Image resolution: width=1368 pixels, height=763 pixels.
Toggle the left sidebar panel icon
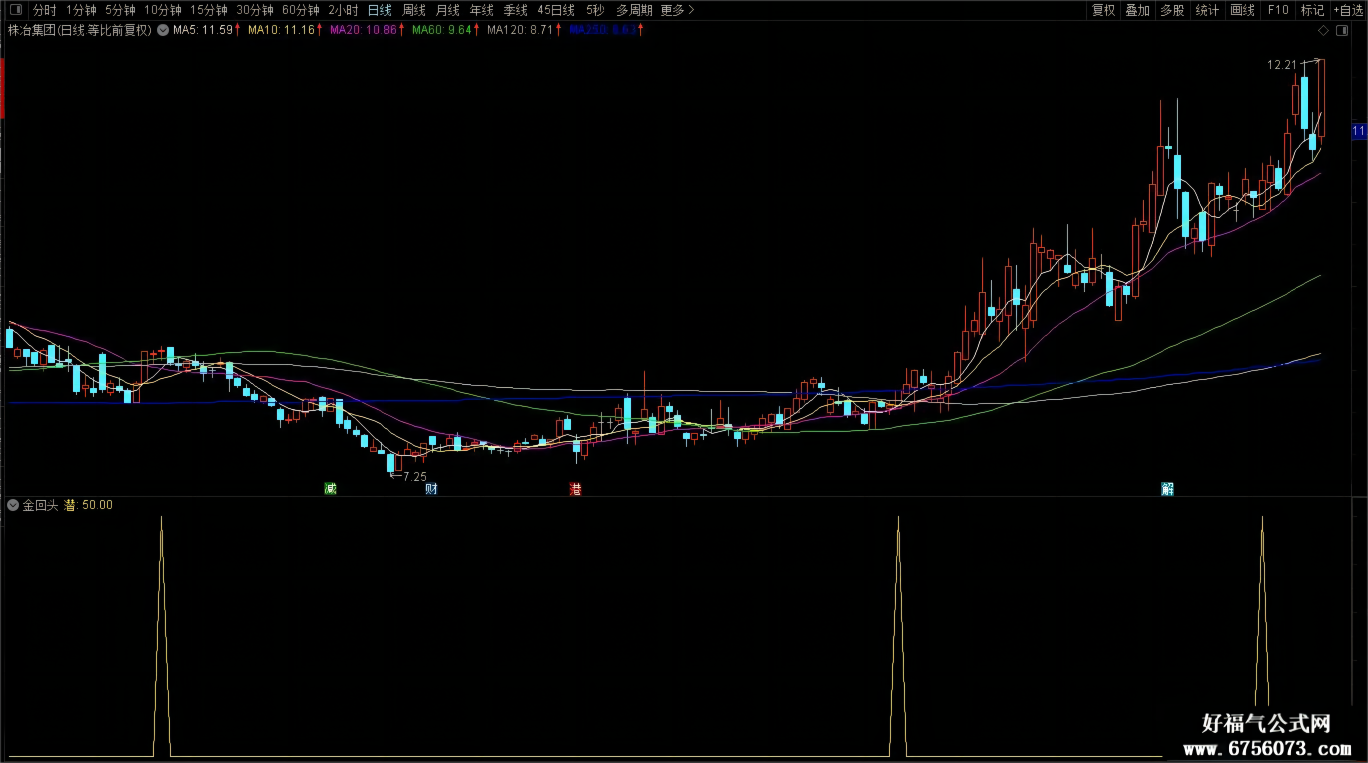[x=15, y=10]
